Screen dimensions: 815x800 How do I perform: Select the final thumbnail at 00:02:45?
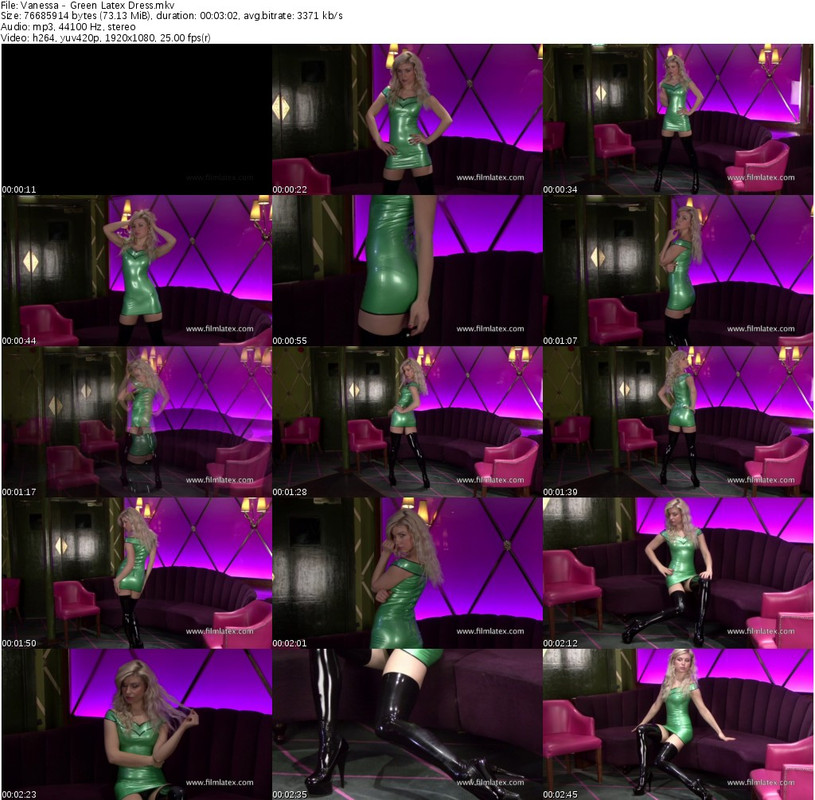(678, 724)
